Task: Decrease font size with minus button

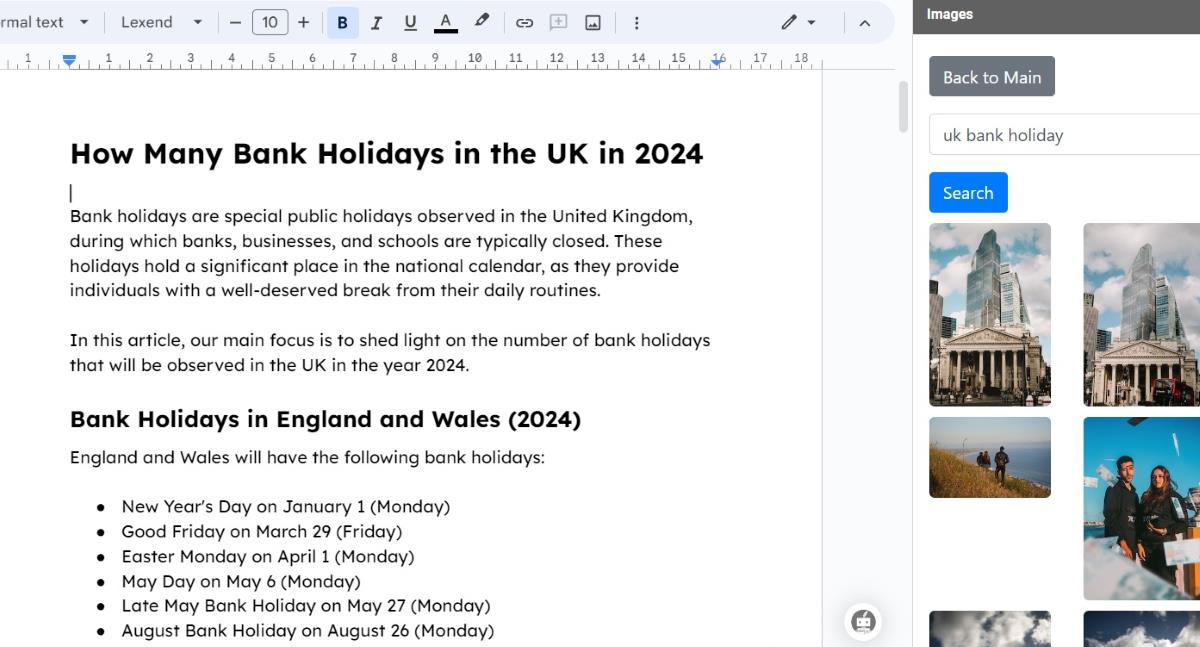Action: coord(235,22)
